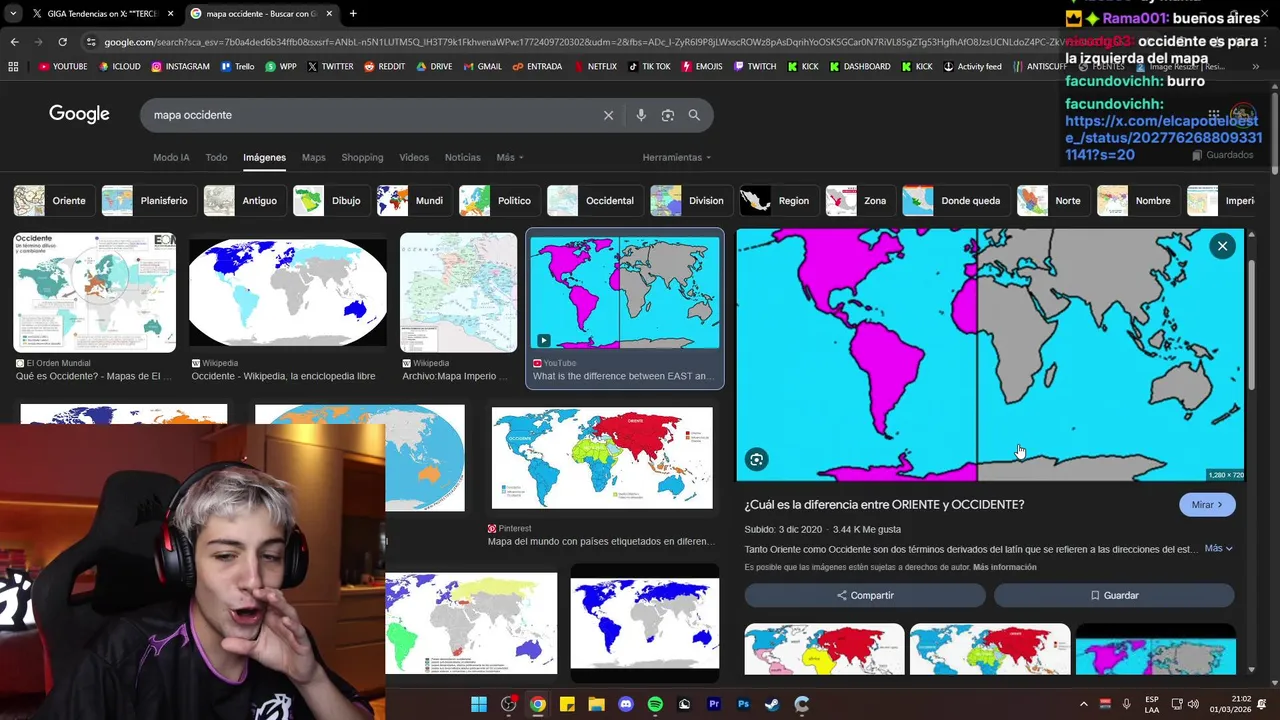Switch to the Shopping tab
Image resolution: width=1280 pixels, height=720 pixels.
click(362, 157)
